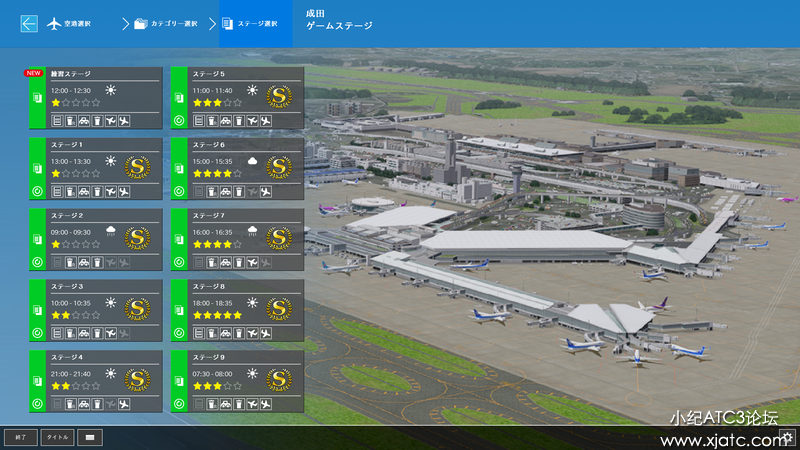
Task: Click car icon on ステージ1 card
Action: pyautogui.click(x=84, y=192)
